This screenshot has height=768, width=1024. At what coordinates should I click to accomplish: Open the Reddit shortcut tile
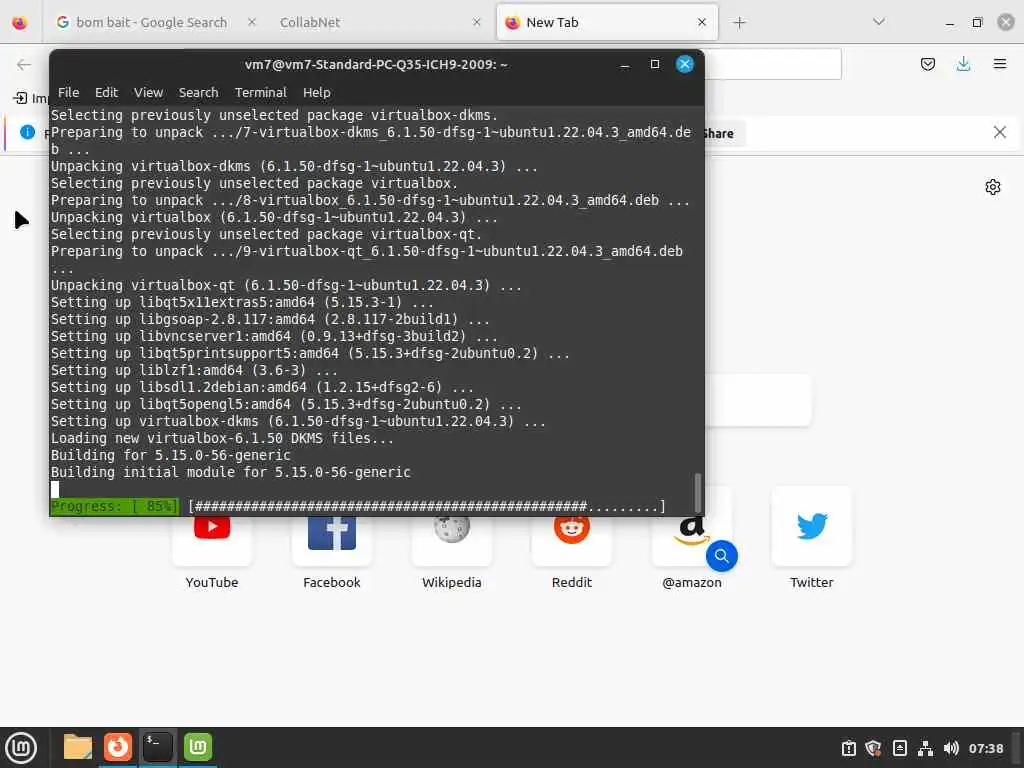click(x=571, y=539)
